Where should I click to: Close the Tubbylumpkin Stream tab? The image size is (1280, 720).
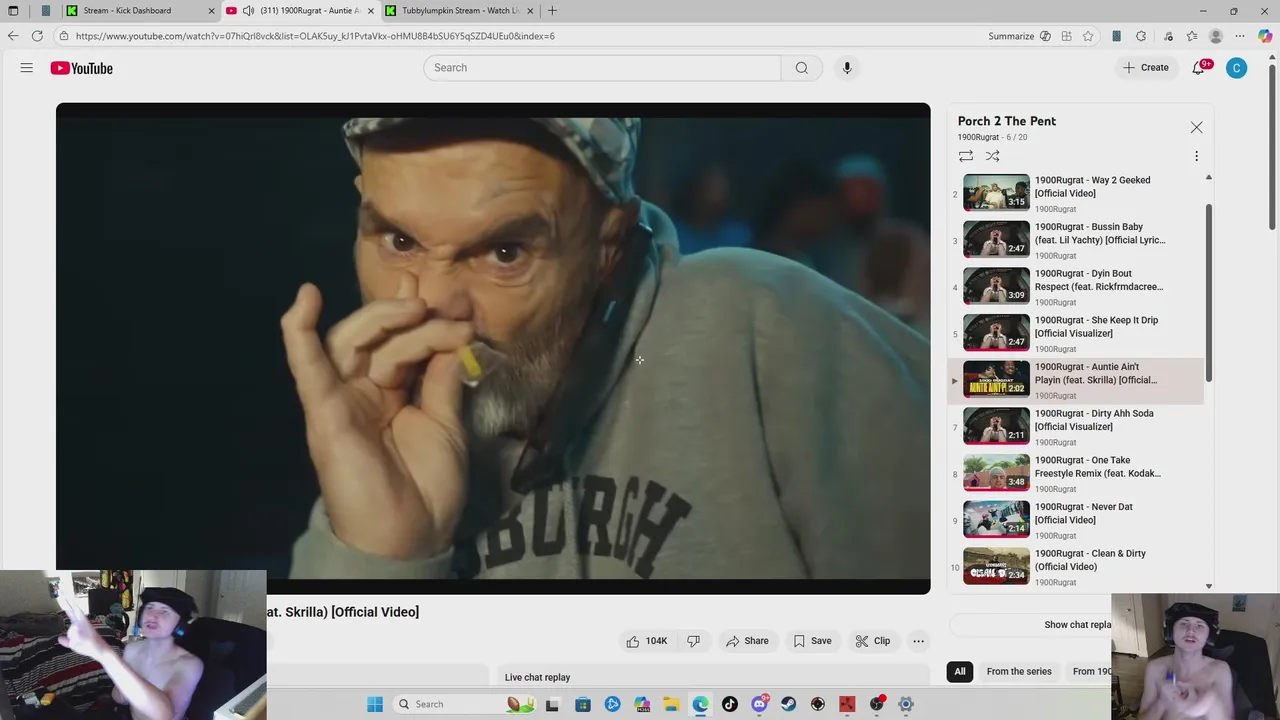pos(530,11)
